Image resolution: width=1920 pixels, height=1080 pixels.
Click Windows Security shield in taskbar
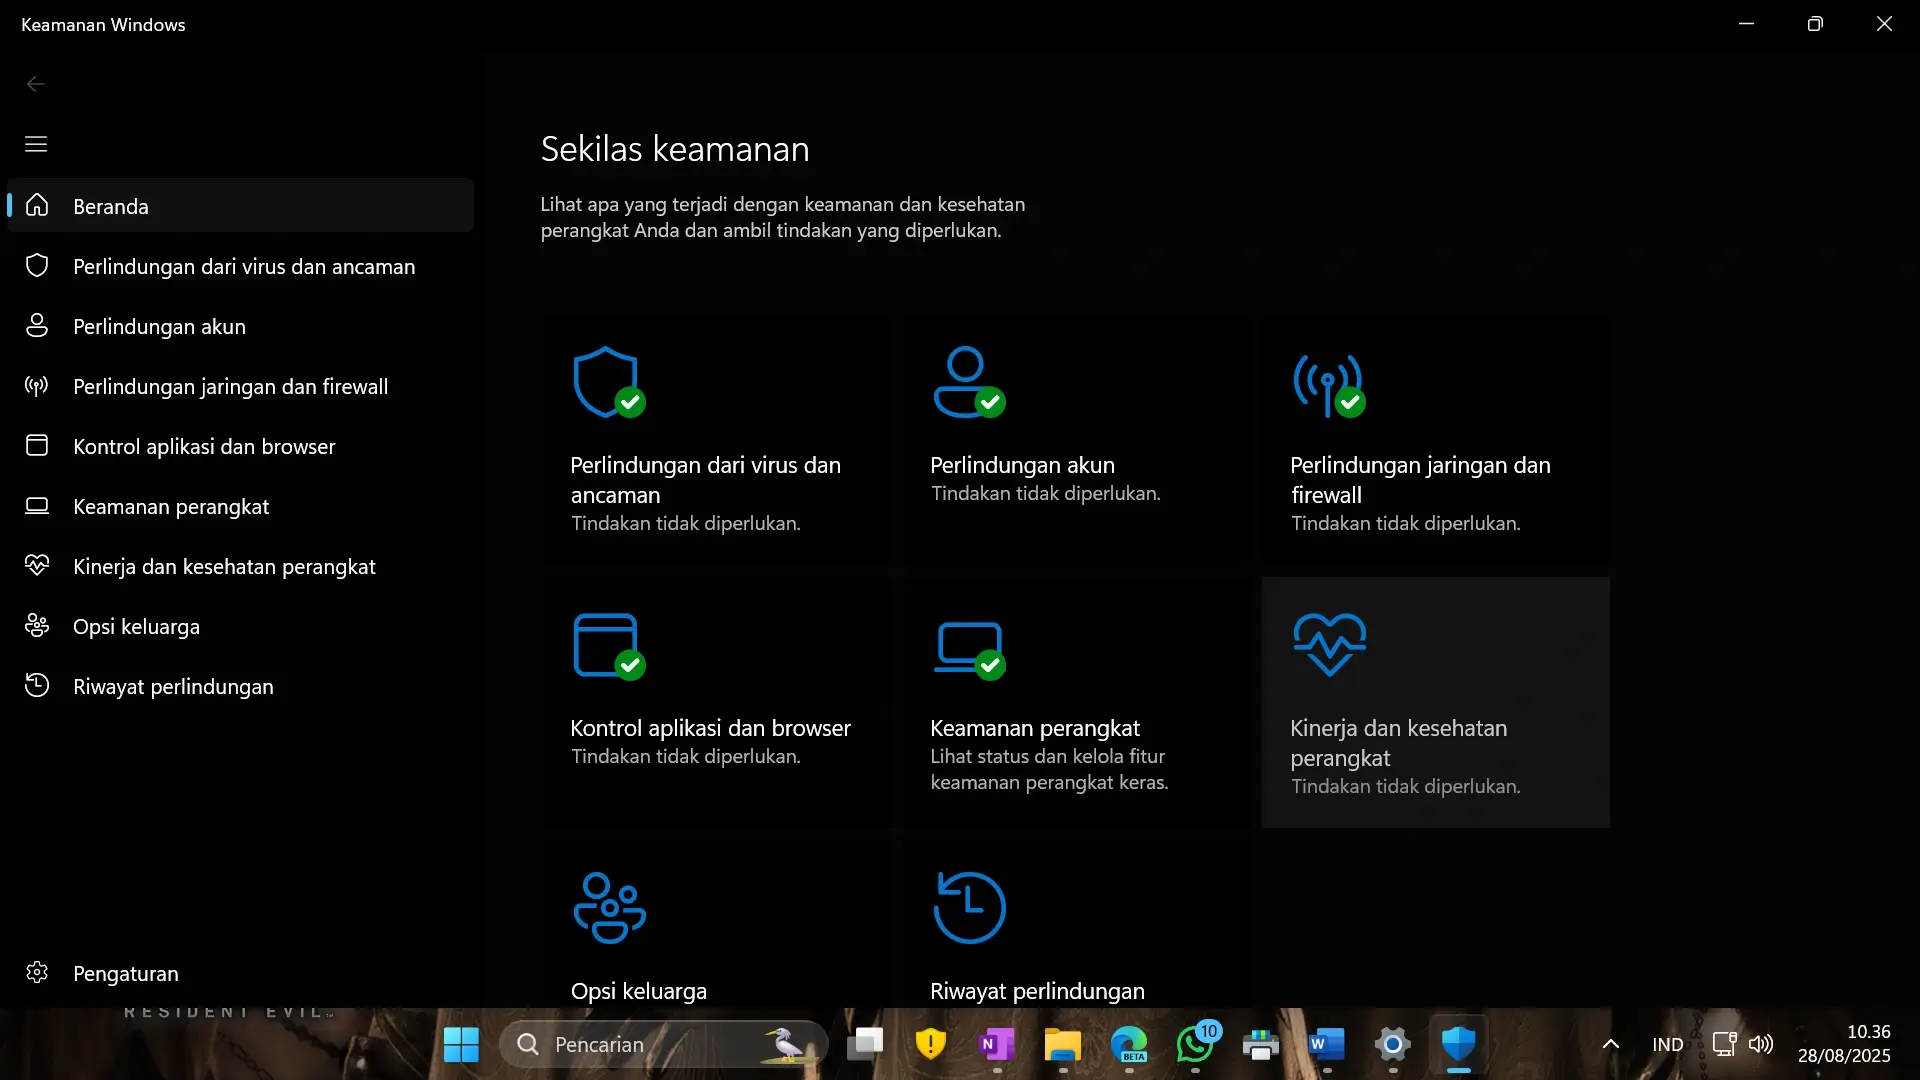pyautogui.click(x=1459, y=1045)
